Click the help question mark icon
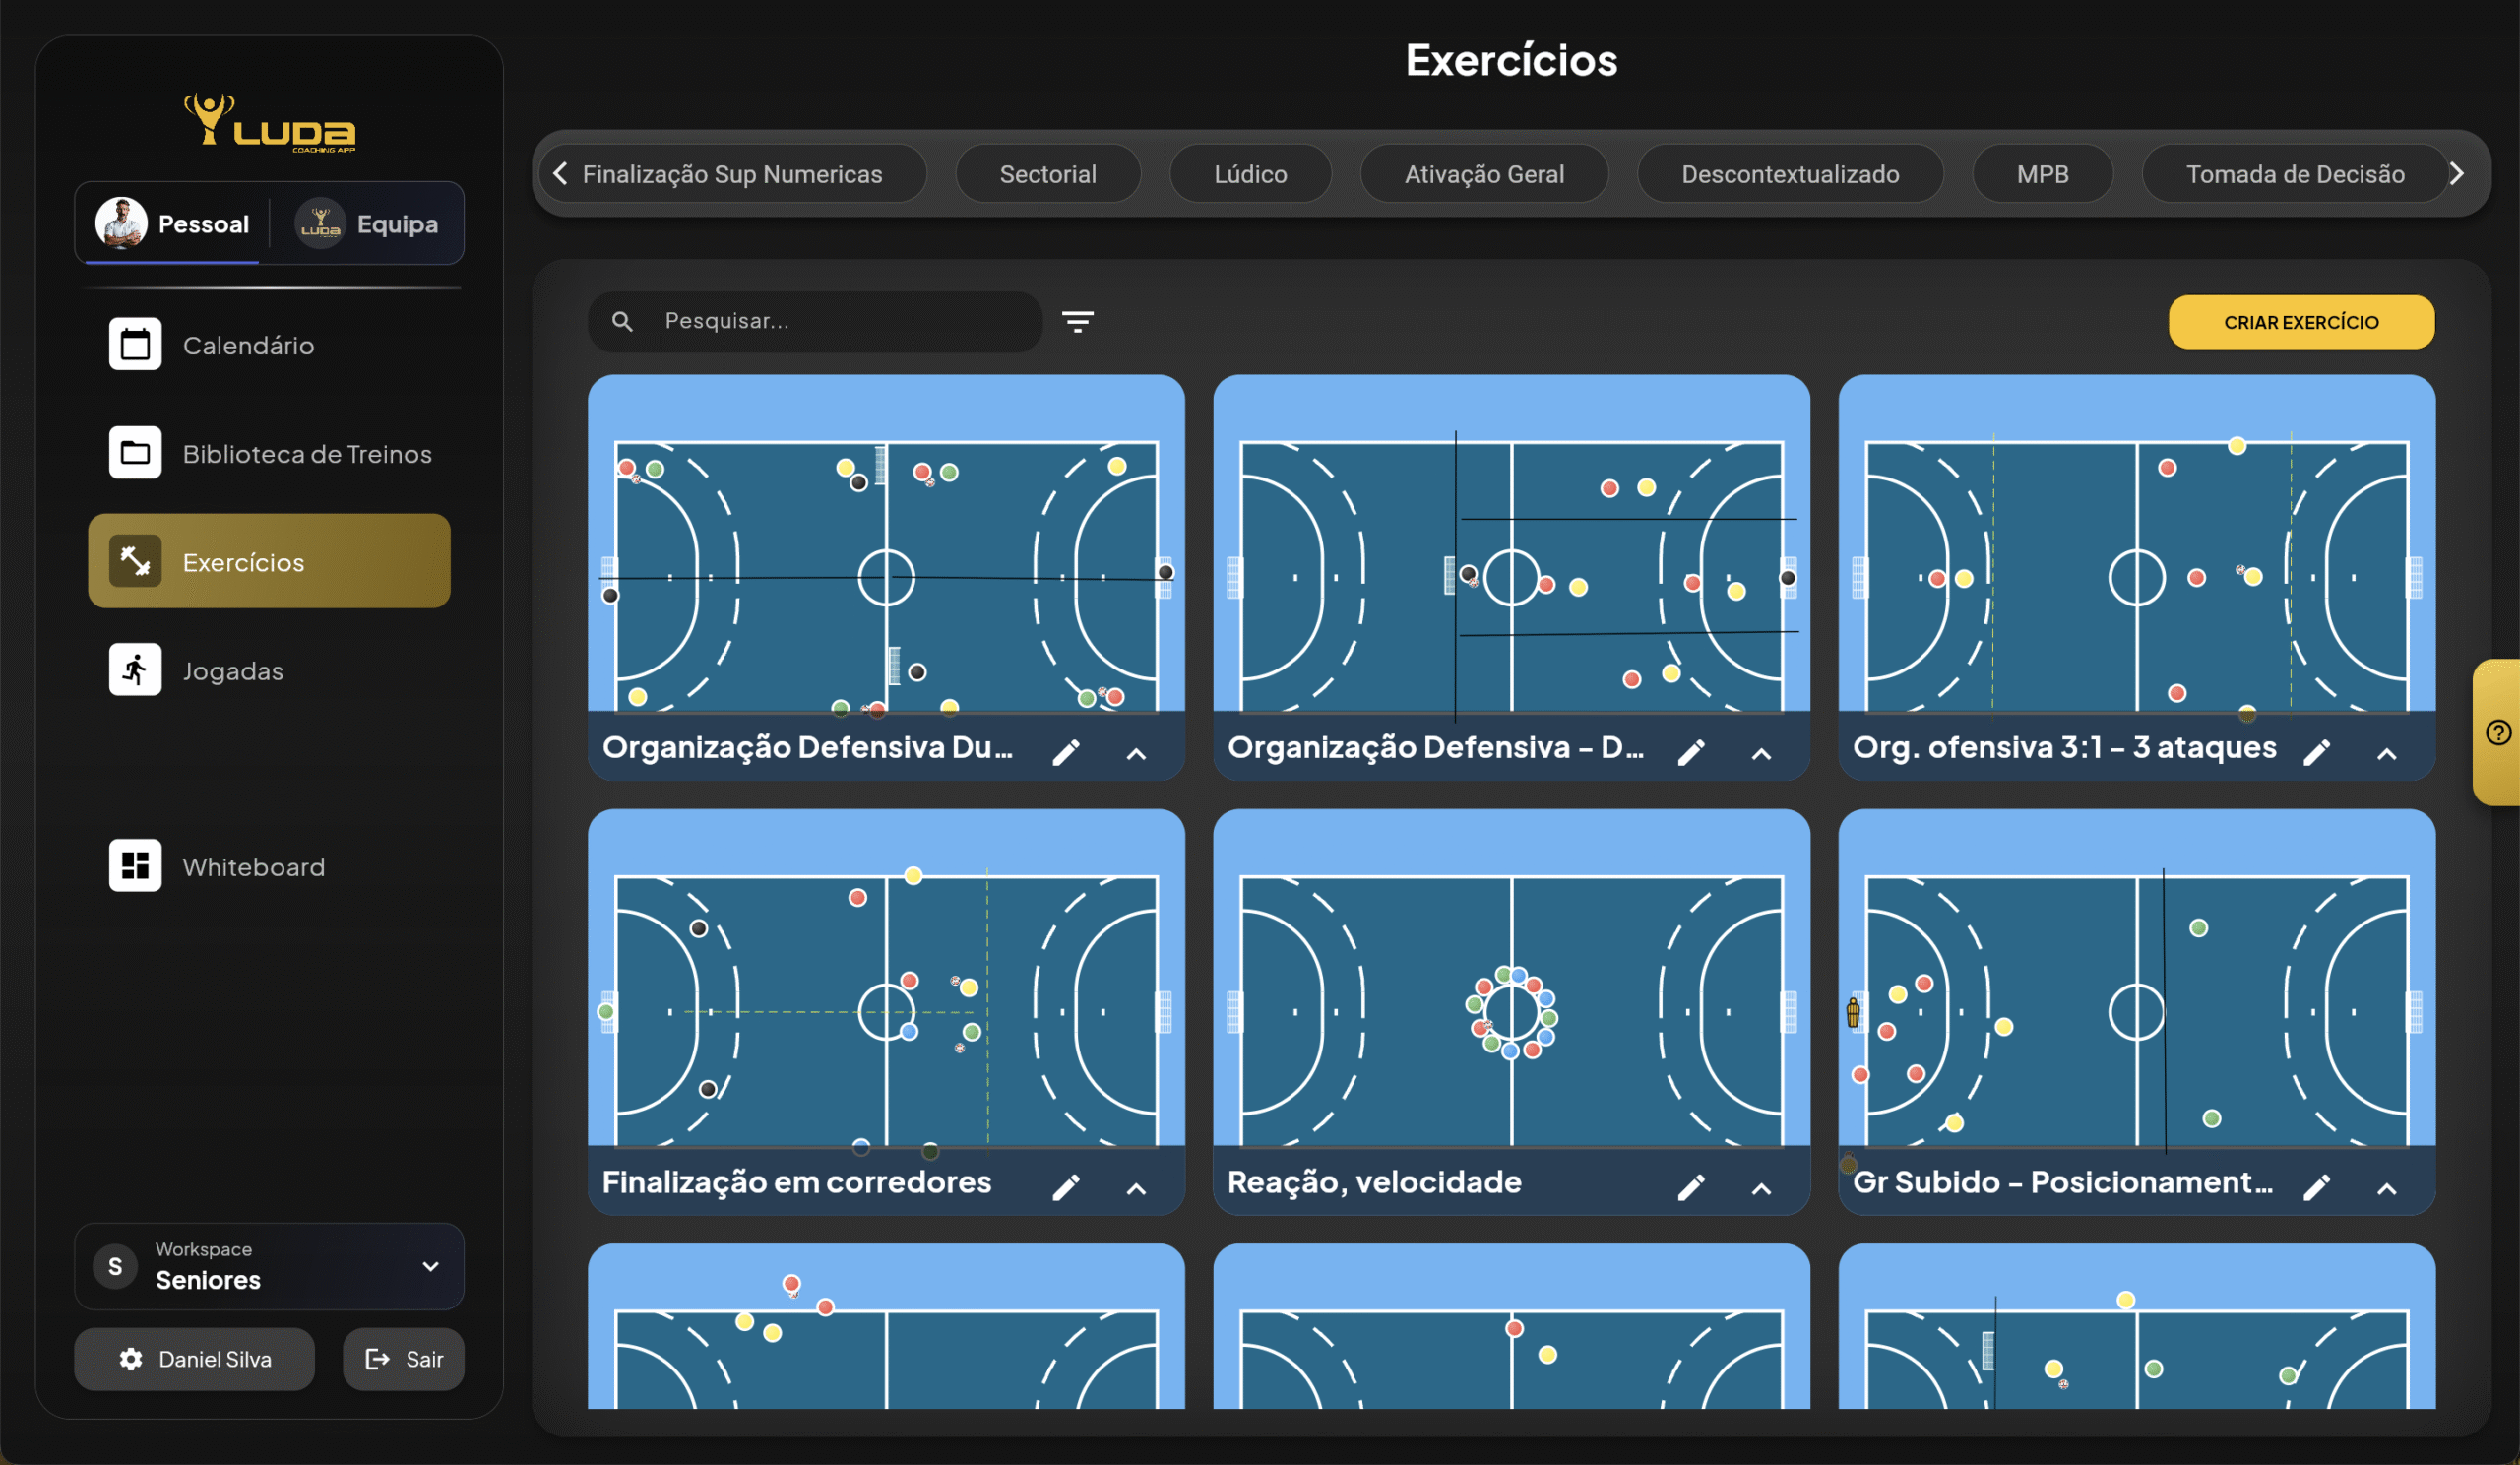The height and width of the screenshot is (1465, 2520). click(x=2498, y=732)
